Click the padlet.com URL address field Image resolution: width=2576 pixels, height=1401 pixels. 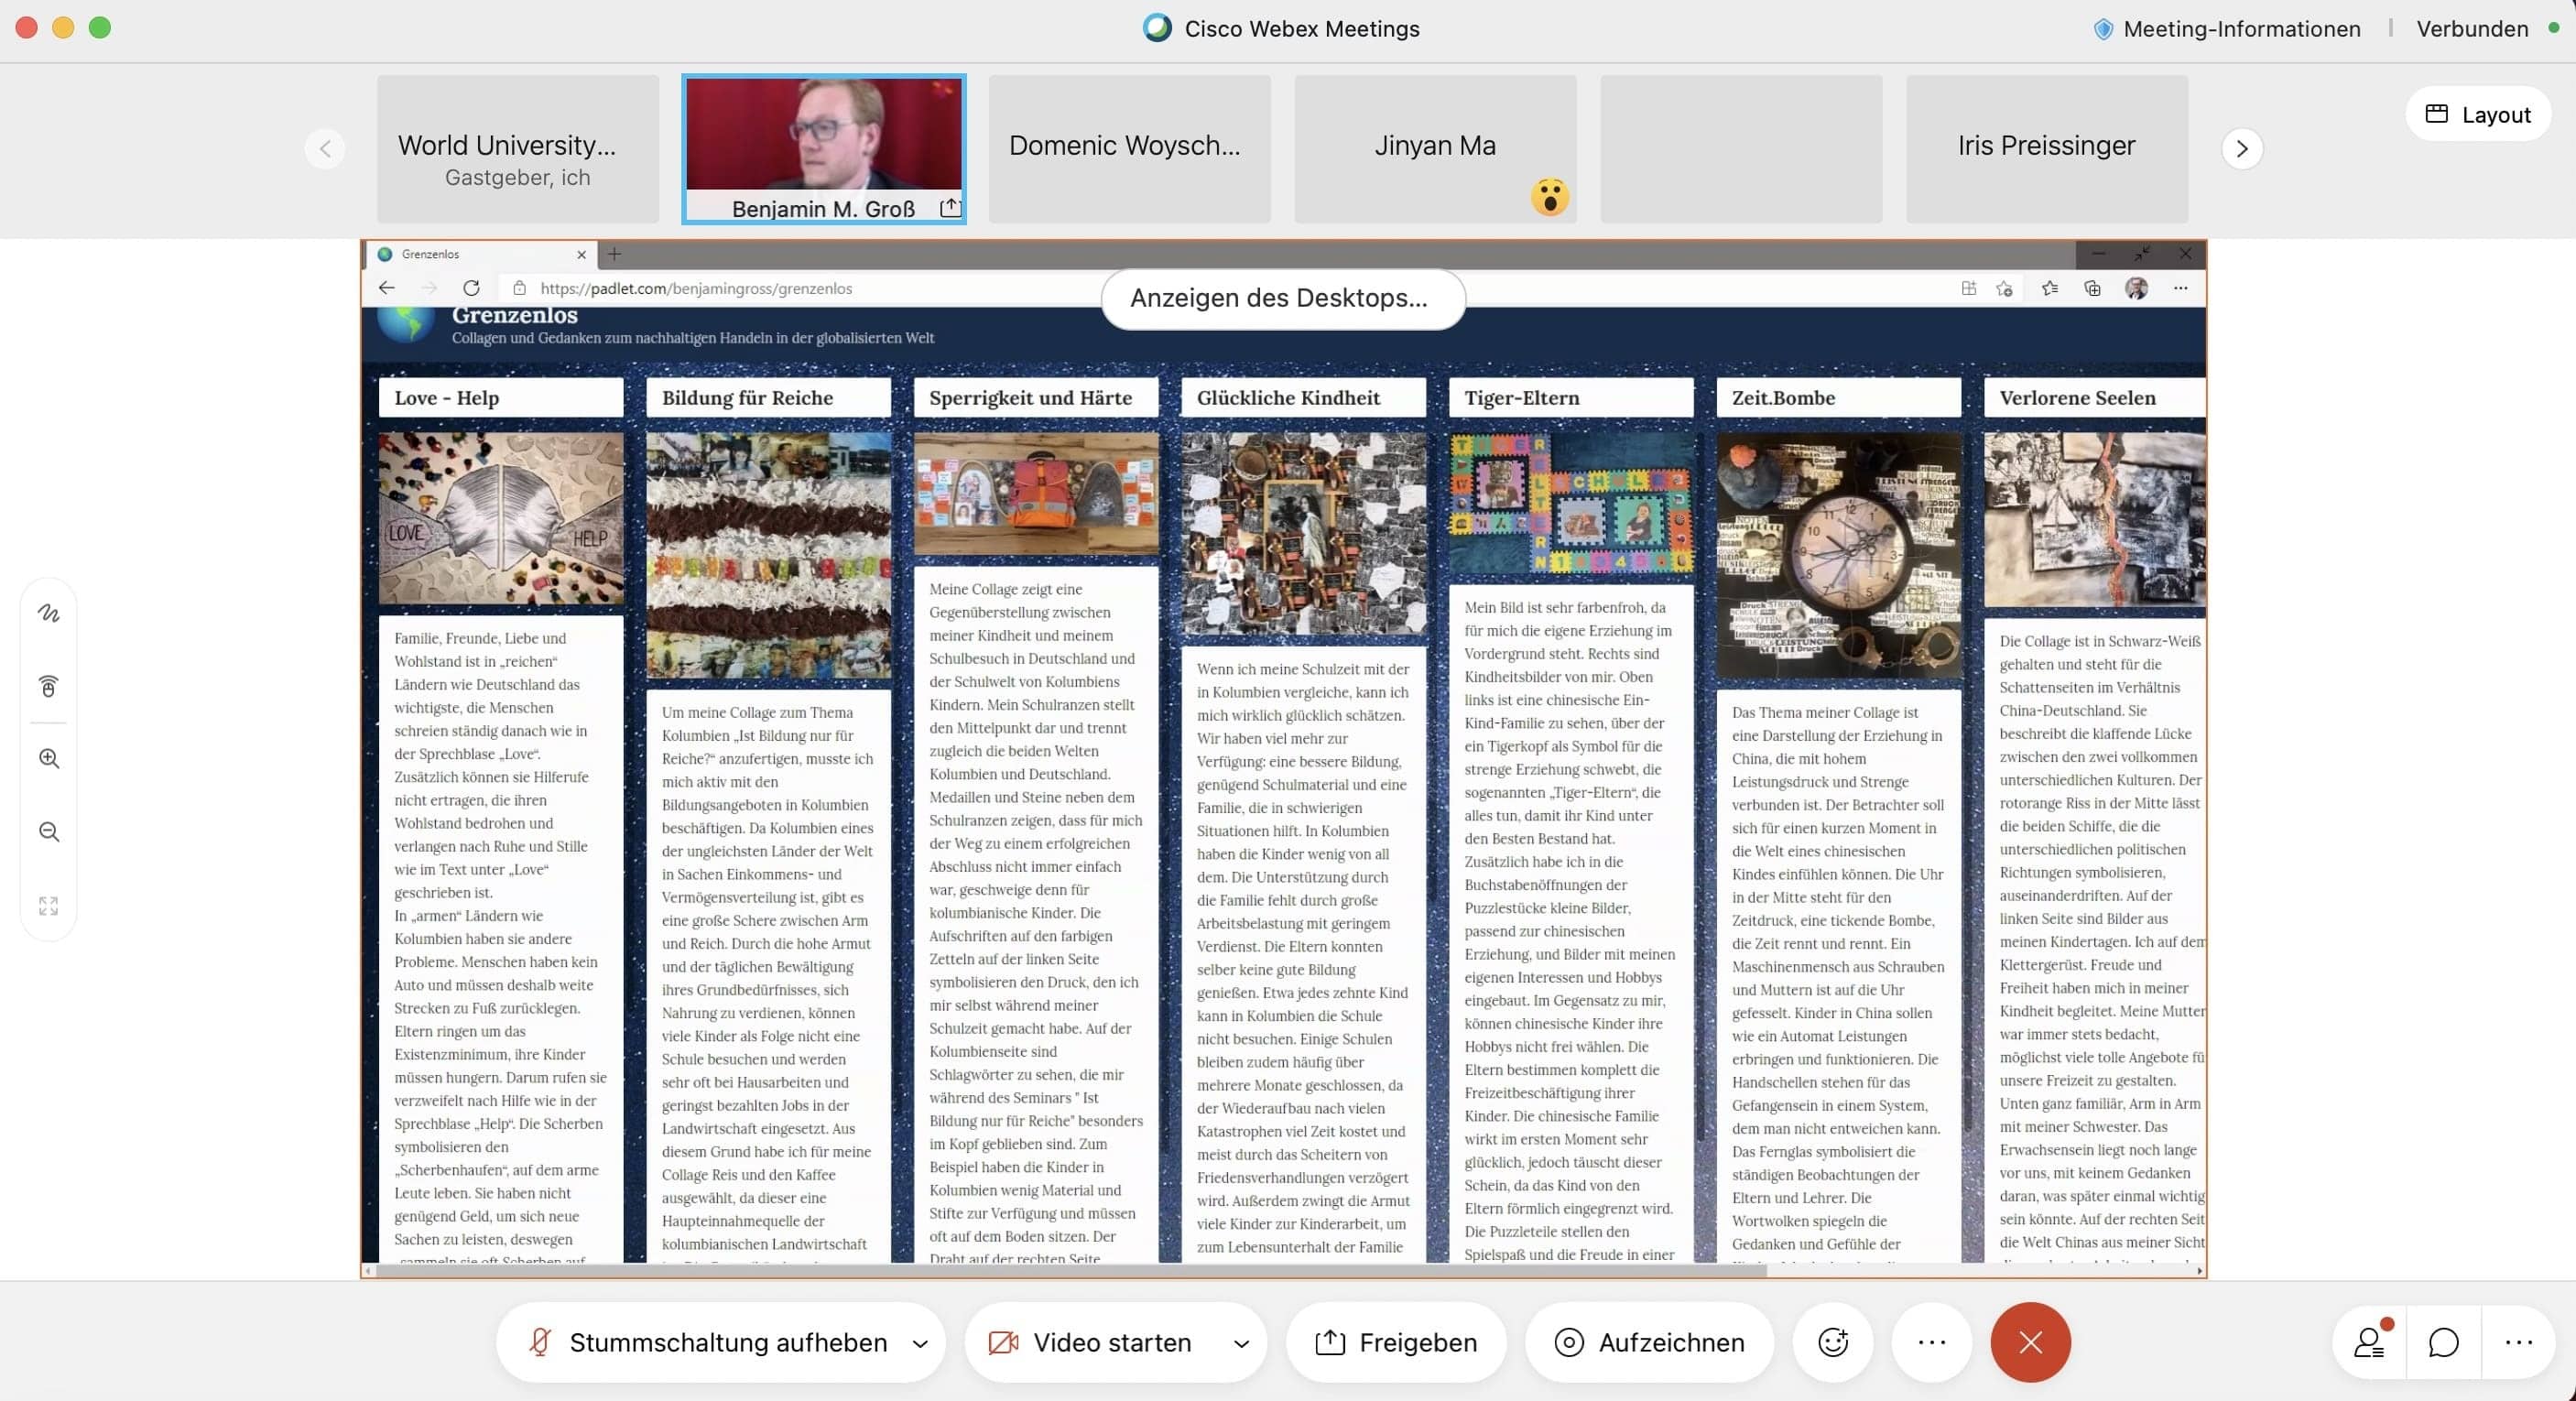click(x=696, y=288)
